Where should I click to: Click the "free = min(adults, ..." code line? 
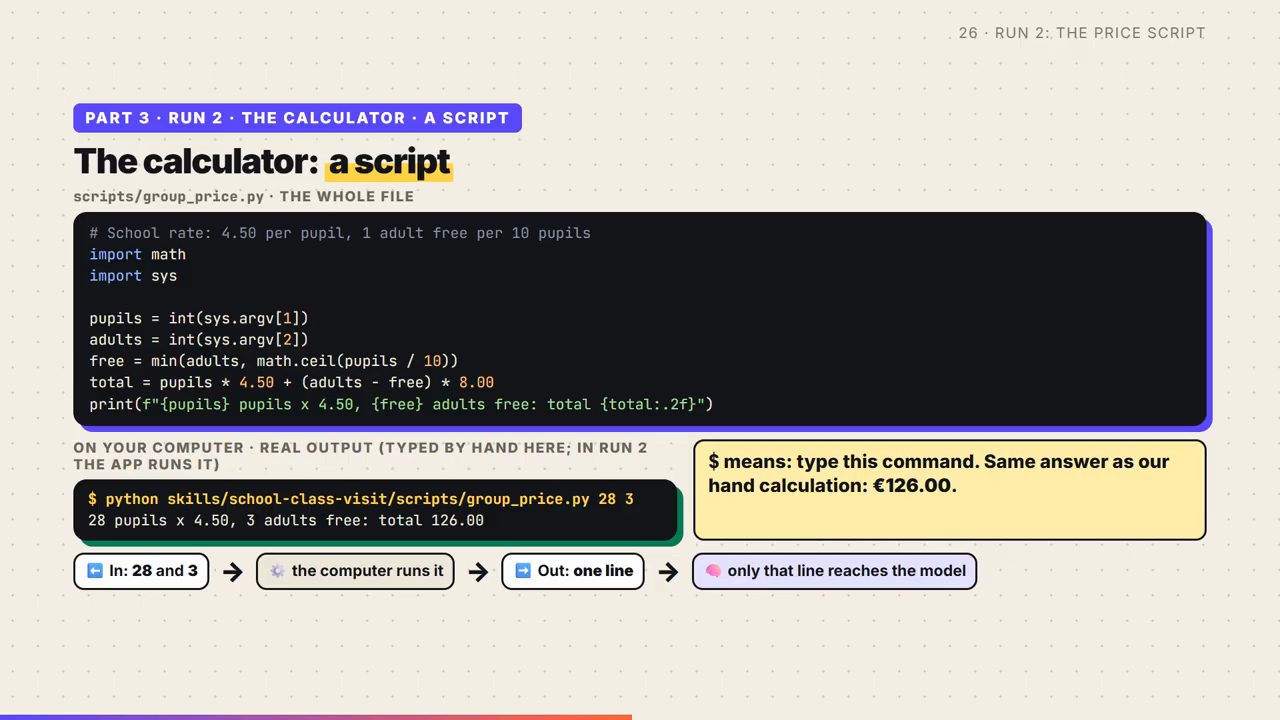pos(274,361)
